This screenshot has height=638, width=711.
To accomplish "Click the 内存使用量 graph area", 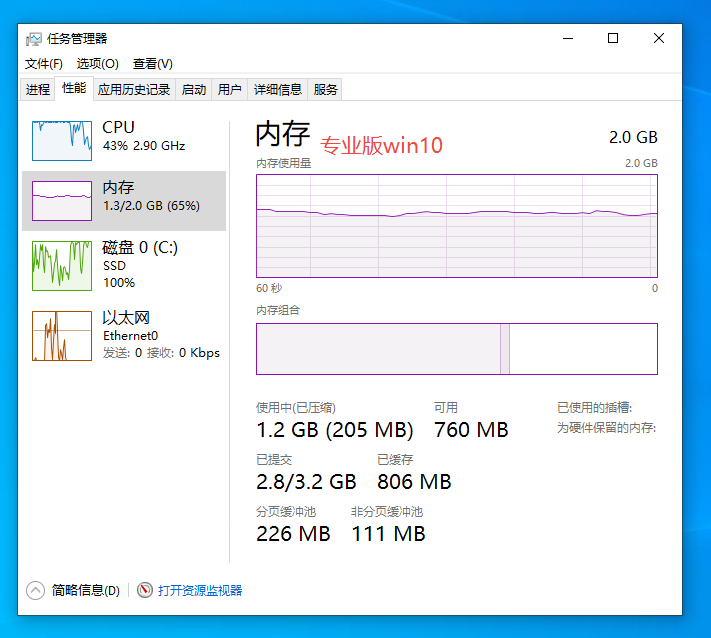I will 457,226.
